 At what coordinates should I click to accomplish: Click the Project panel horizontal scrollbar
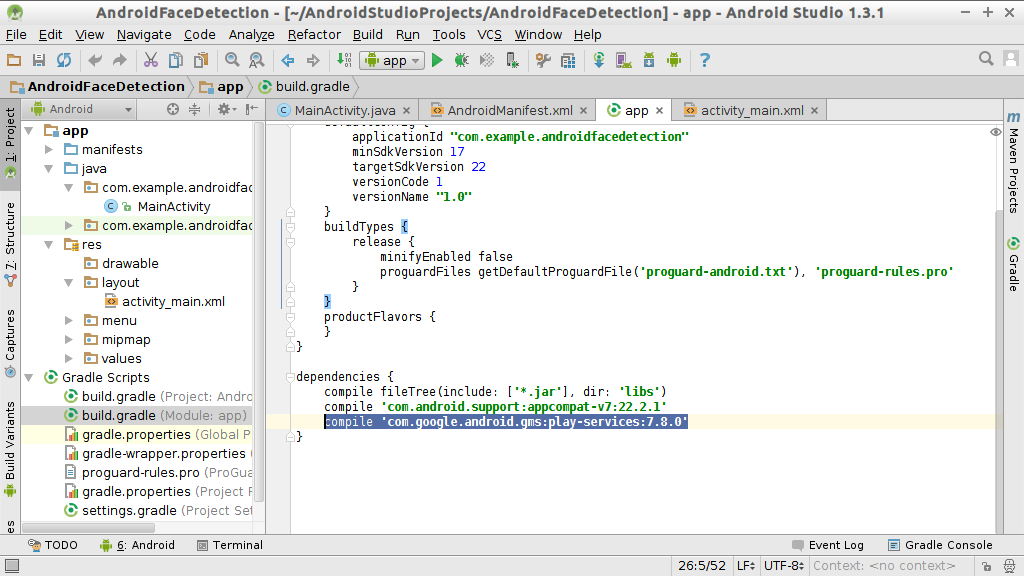click(x=89, y=527)
